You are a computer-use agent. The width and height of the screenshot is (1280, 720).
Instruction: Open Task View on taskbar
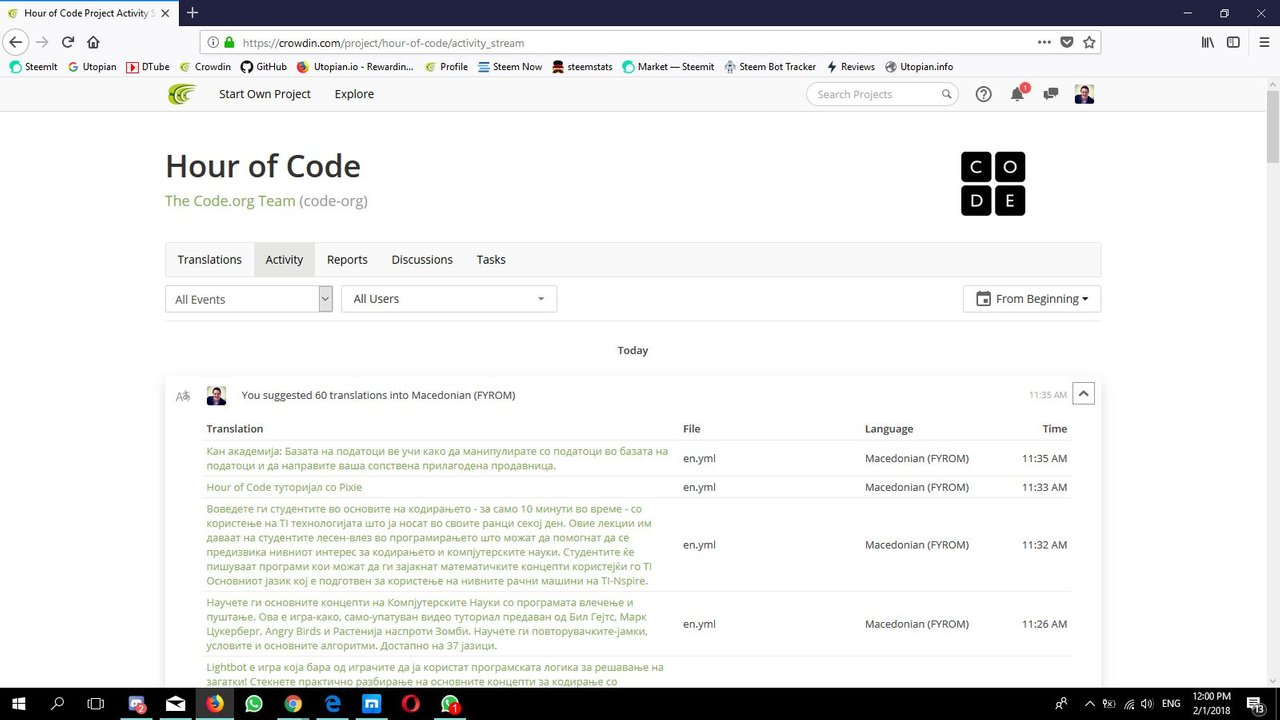[96, 704]
